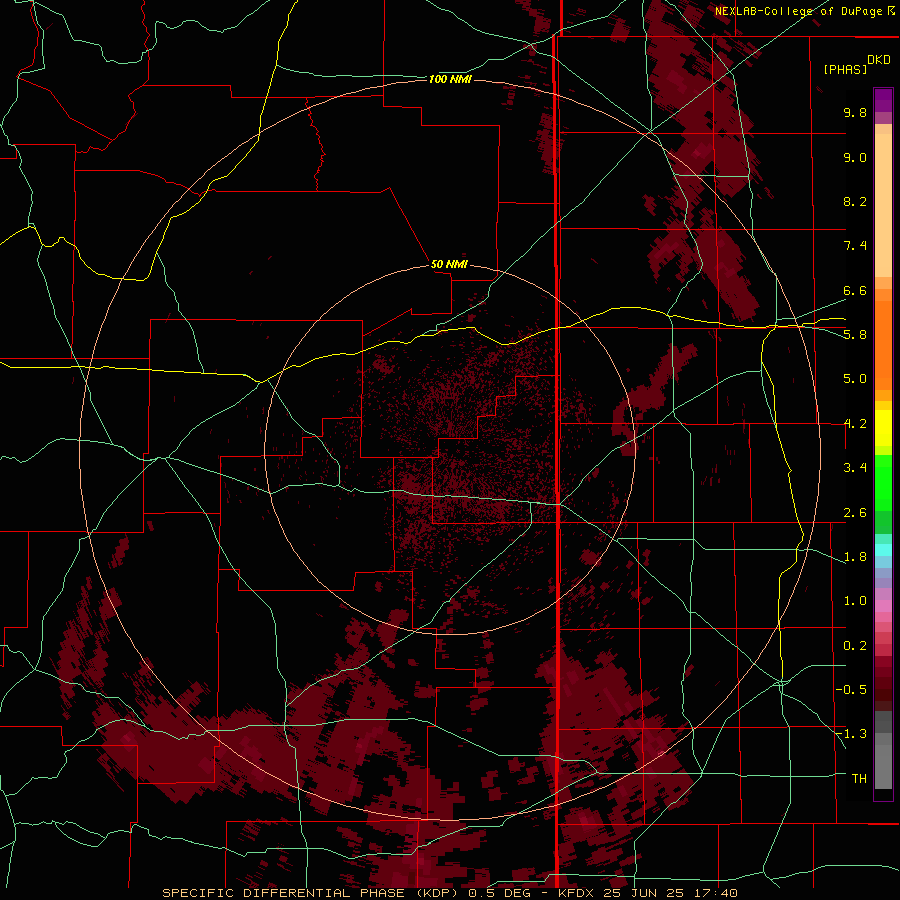
Task: Click the 100 NMI range ring label
Action: pos(450,79)
